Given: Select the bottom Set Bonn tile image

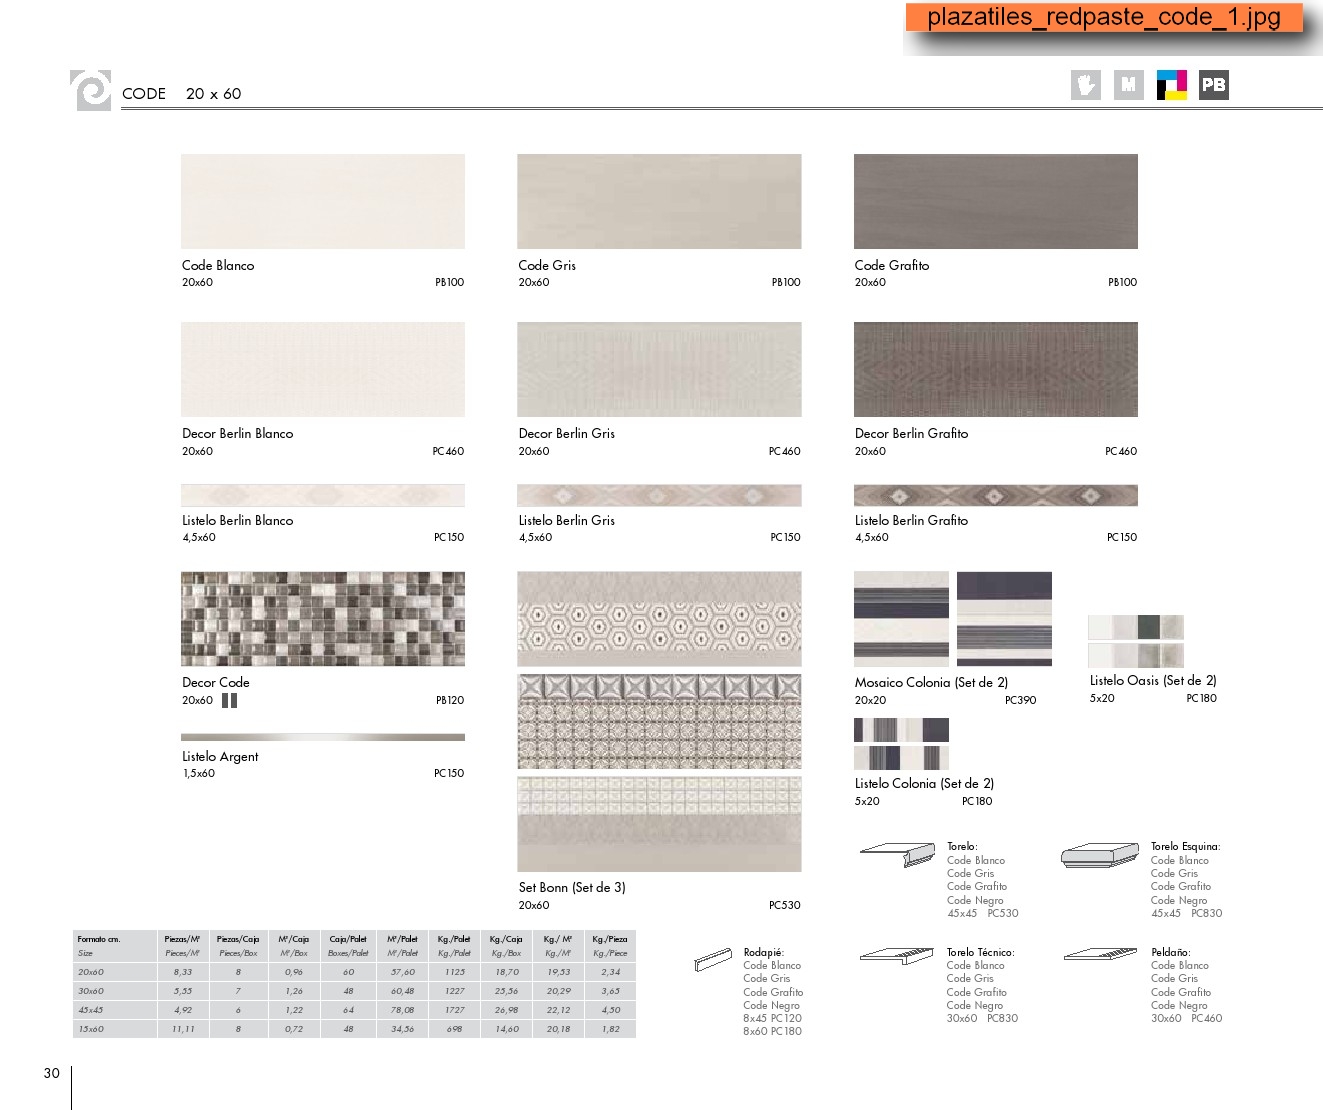Looking at the screenshot, I should tap(659, 824).
